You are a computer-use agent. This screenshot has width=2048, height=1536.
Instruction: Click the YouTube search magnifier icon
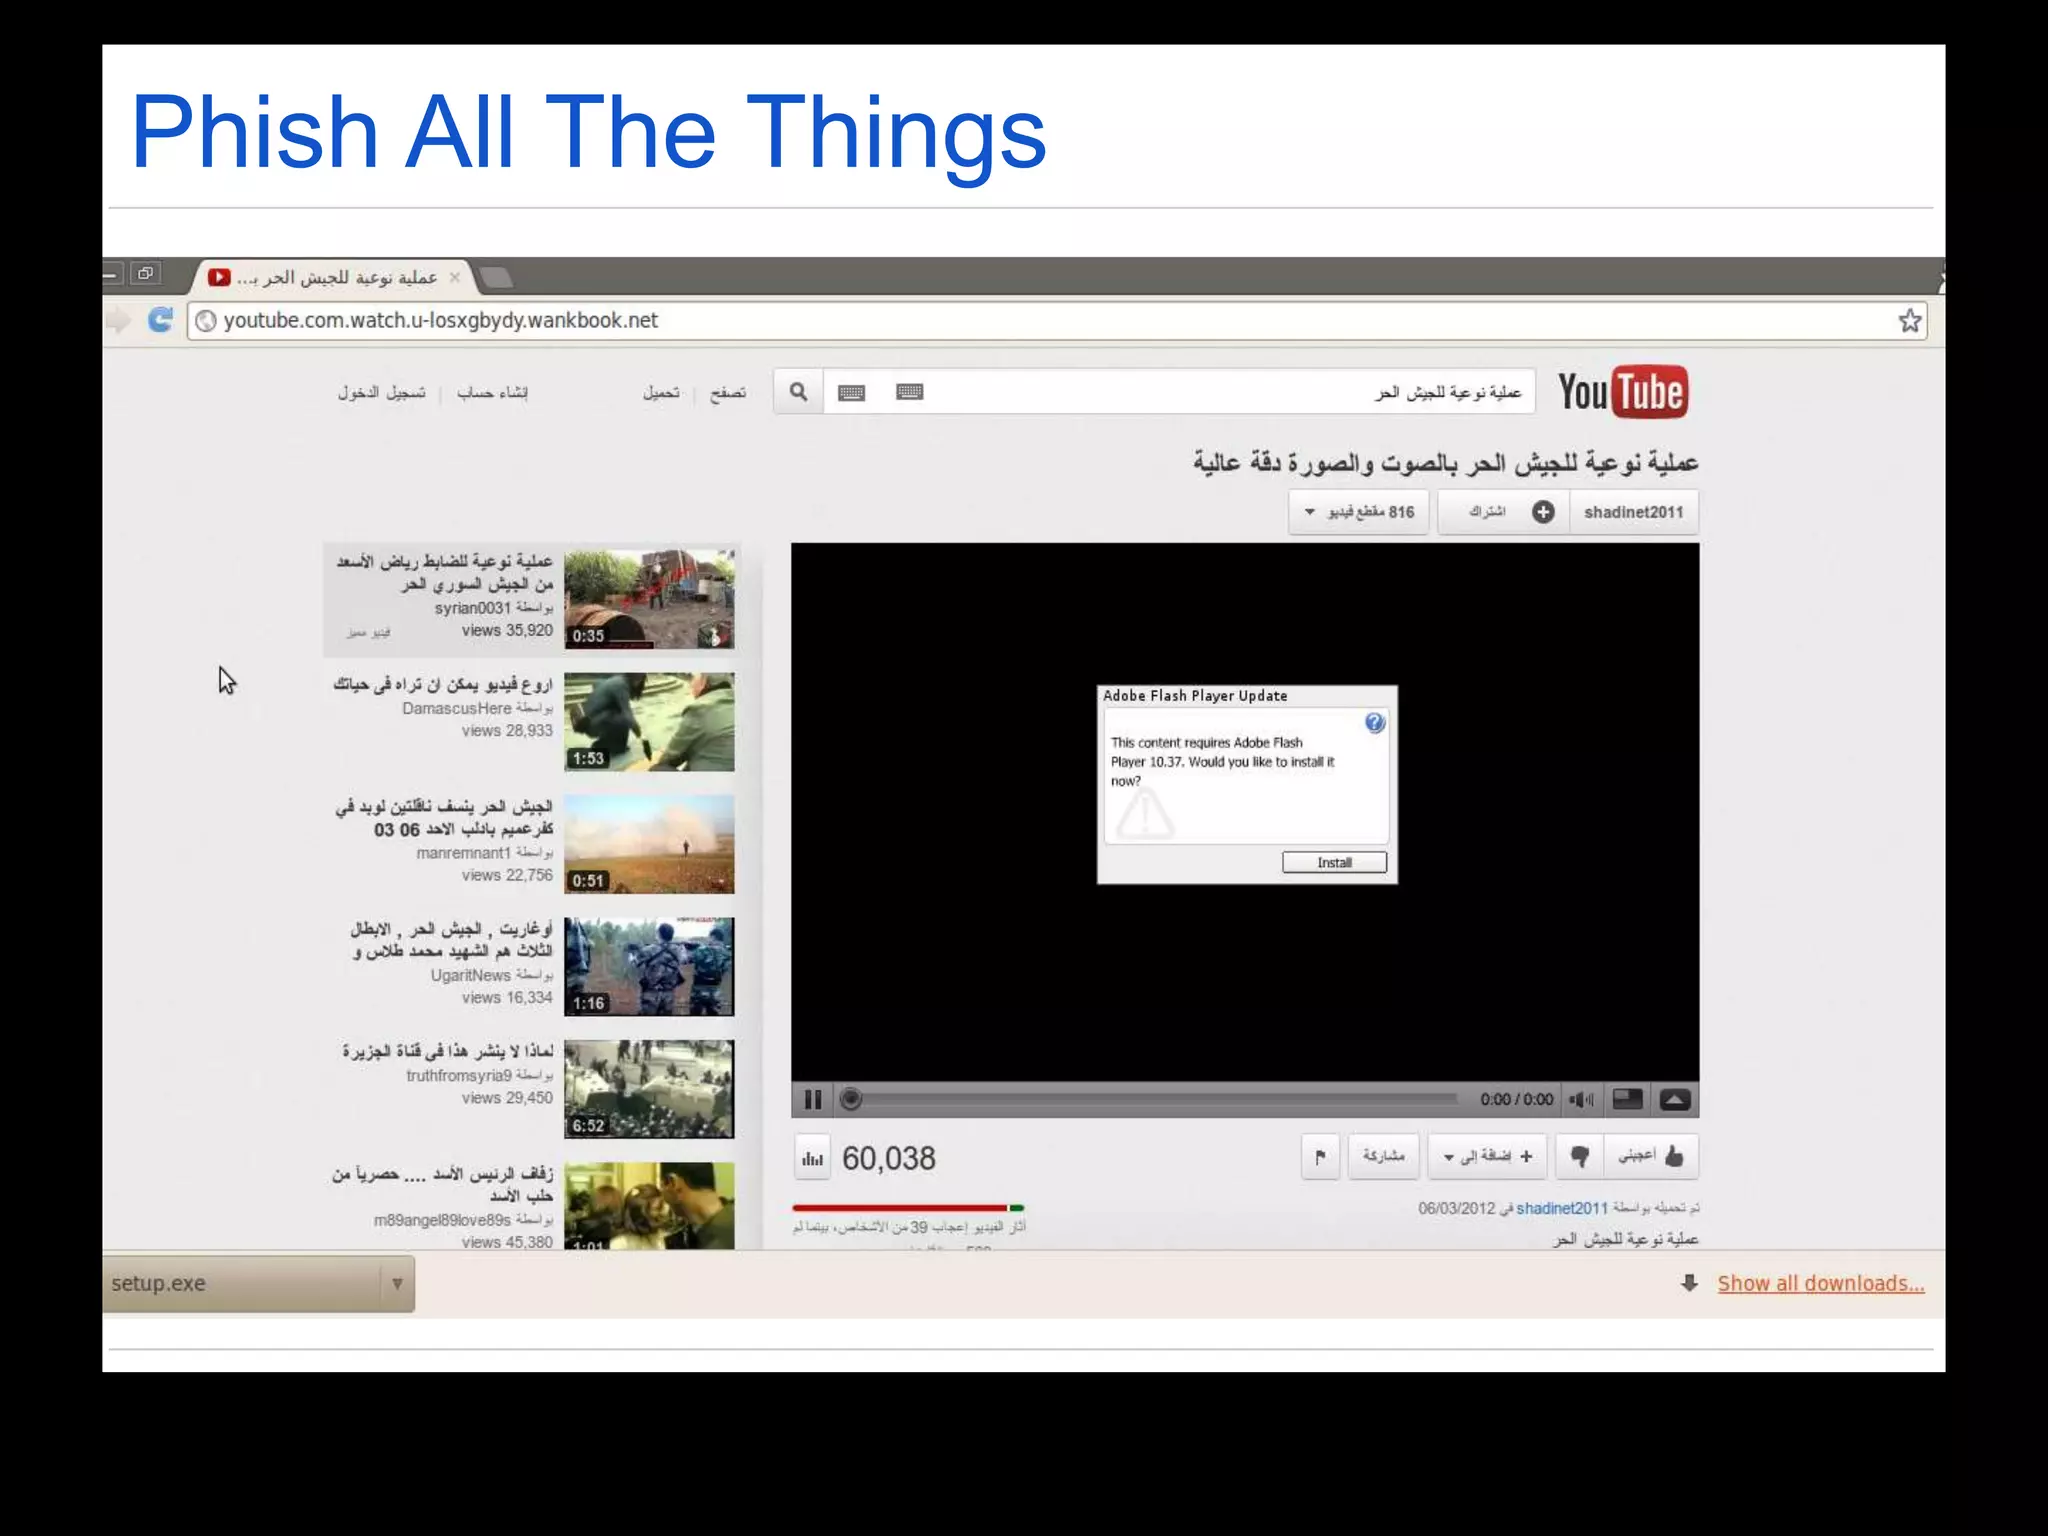coord(798,392)
